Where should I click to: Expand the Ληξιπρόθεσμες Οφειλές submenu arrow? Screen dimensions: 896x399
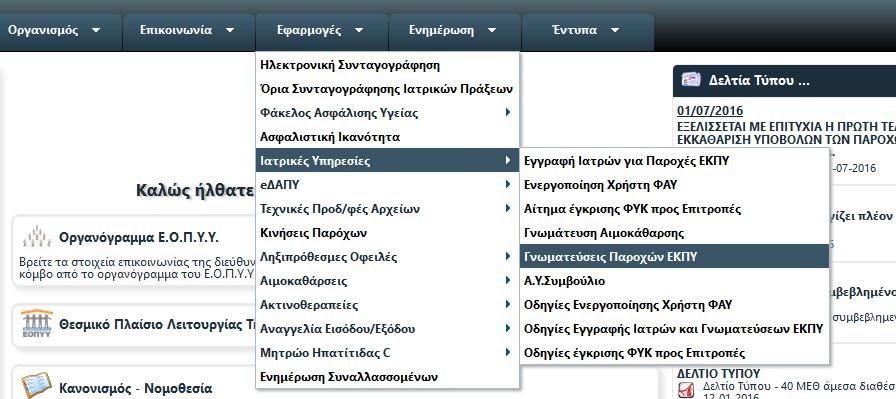pyautogui.click(x=507, y=257)
